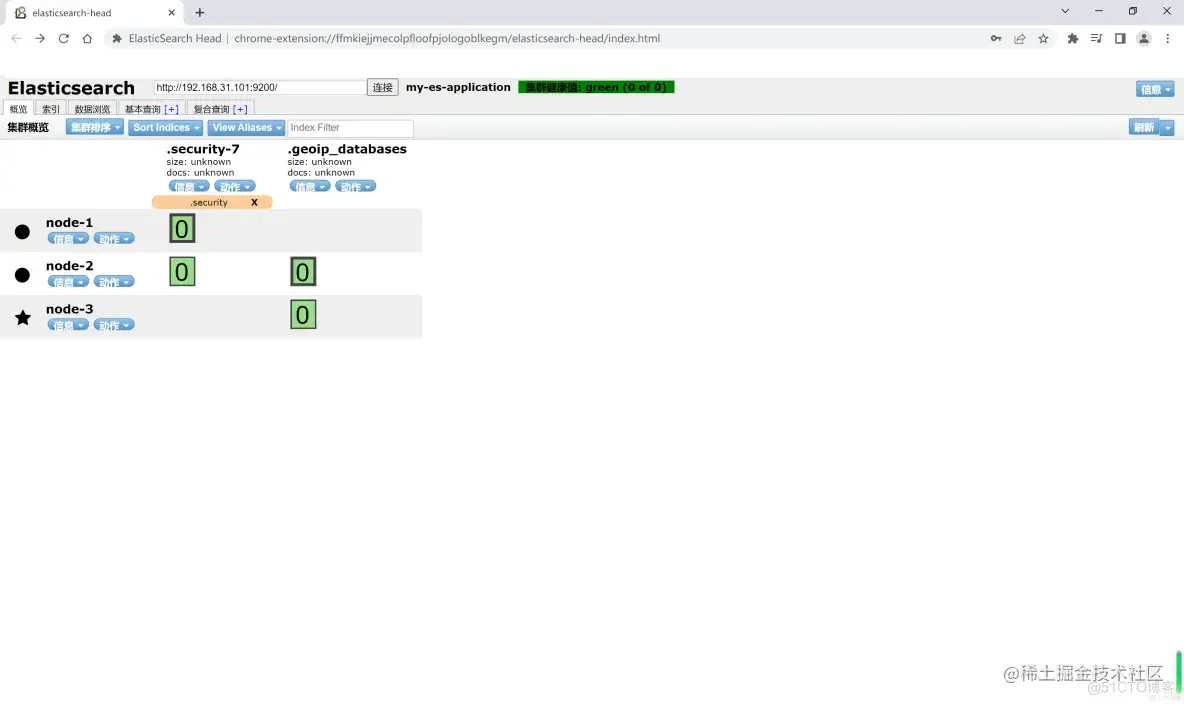Switch to the 索引 tab
This screenshot has width=1184, height=704.
coord(51,109)
